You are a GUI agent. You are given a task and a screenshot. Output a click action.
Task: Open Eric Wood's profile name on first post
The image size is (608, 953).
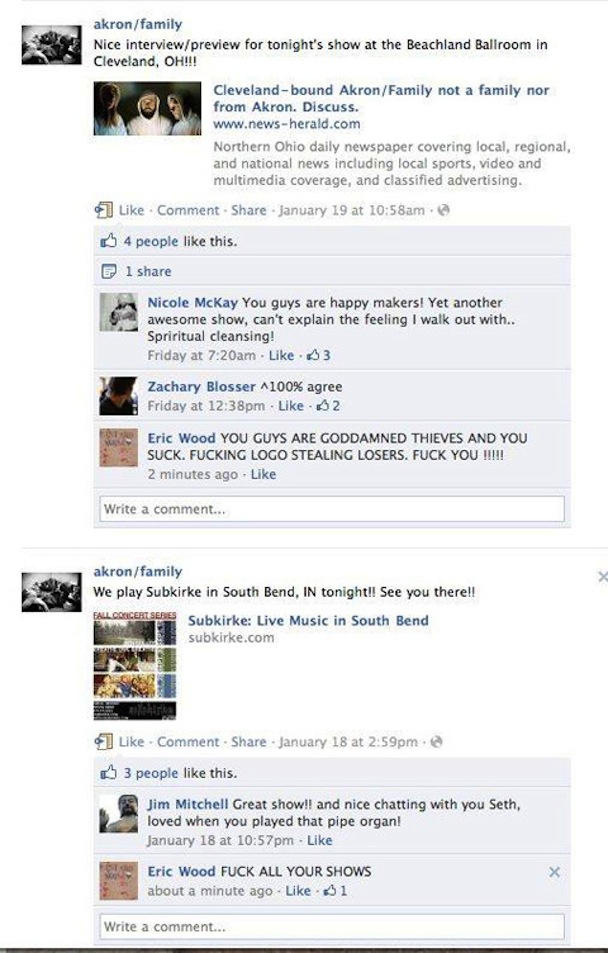coord(181,438)
